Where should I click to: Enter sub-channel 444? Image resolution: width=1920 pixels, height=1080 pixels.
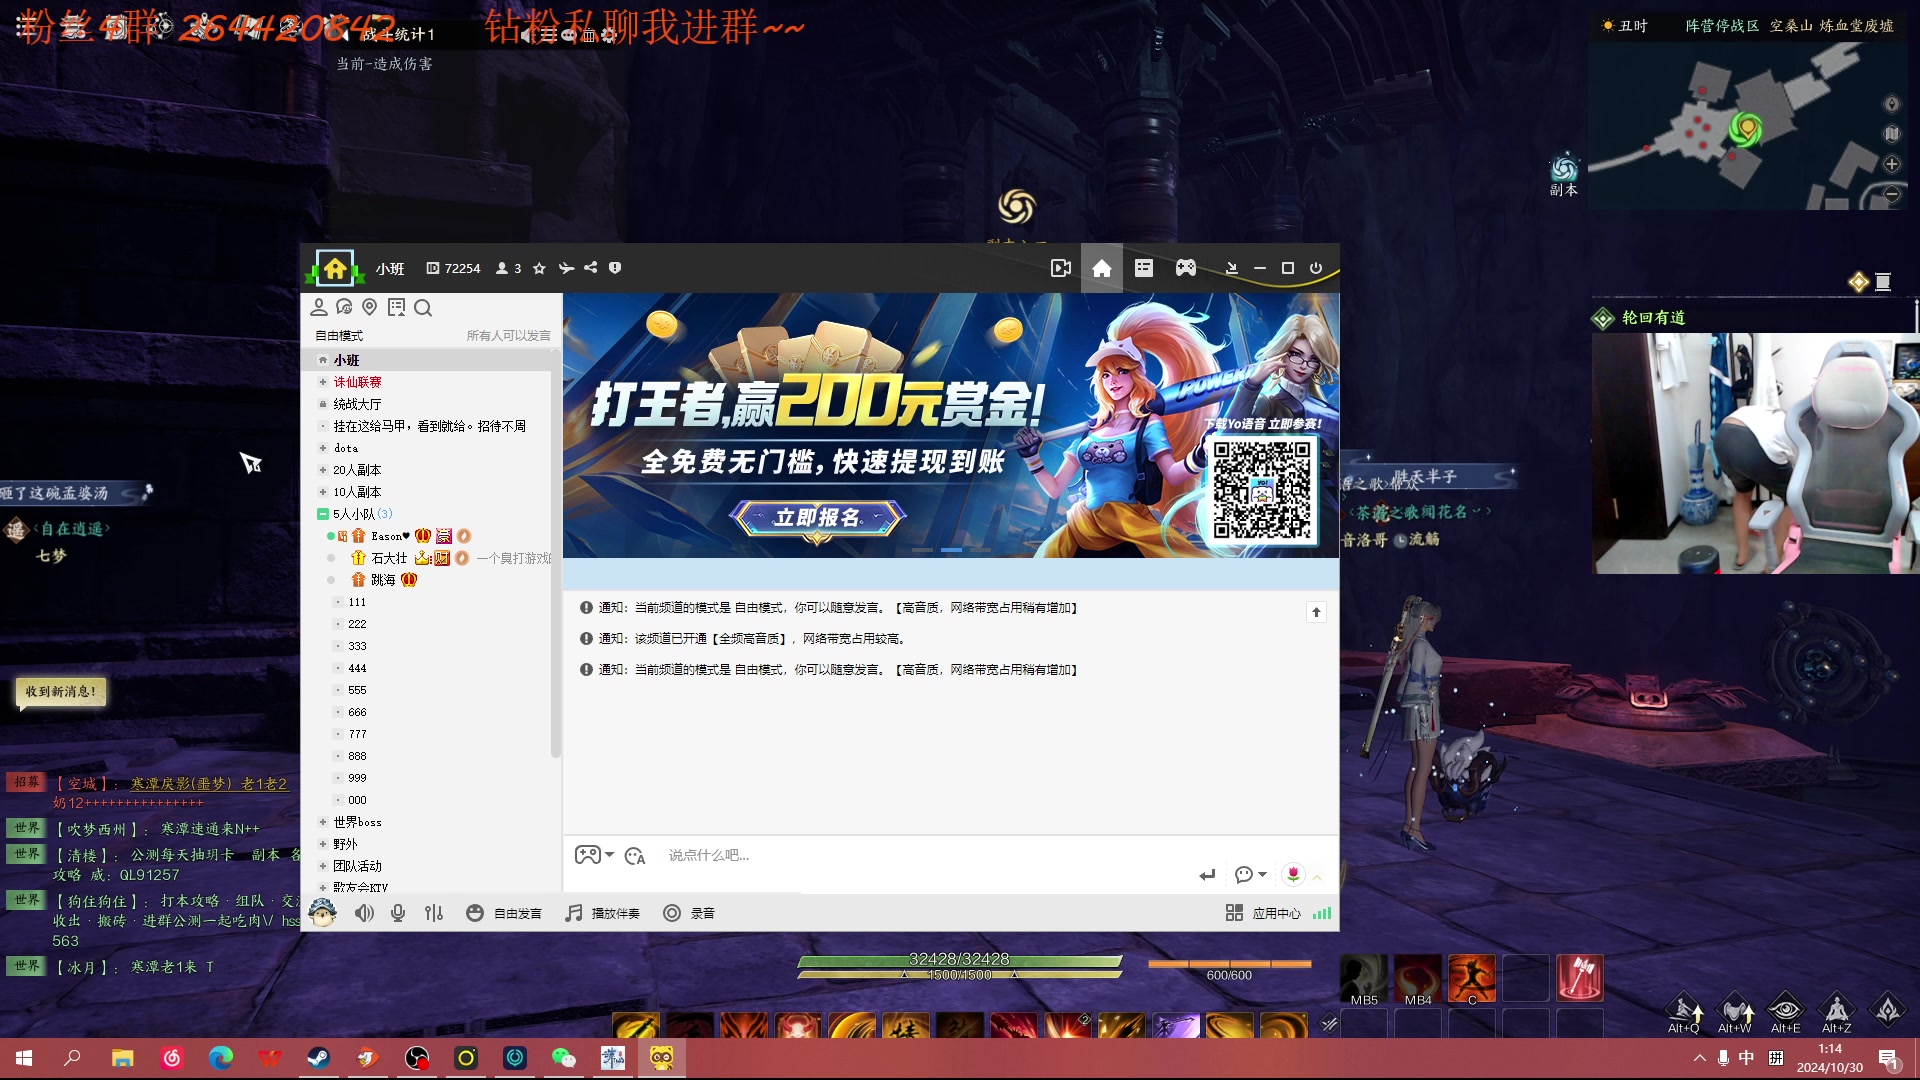click(357, 668)
